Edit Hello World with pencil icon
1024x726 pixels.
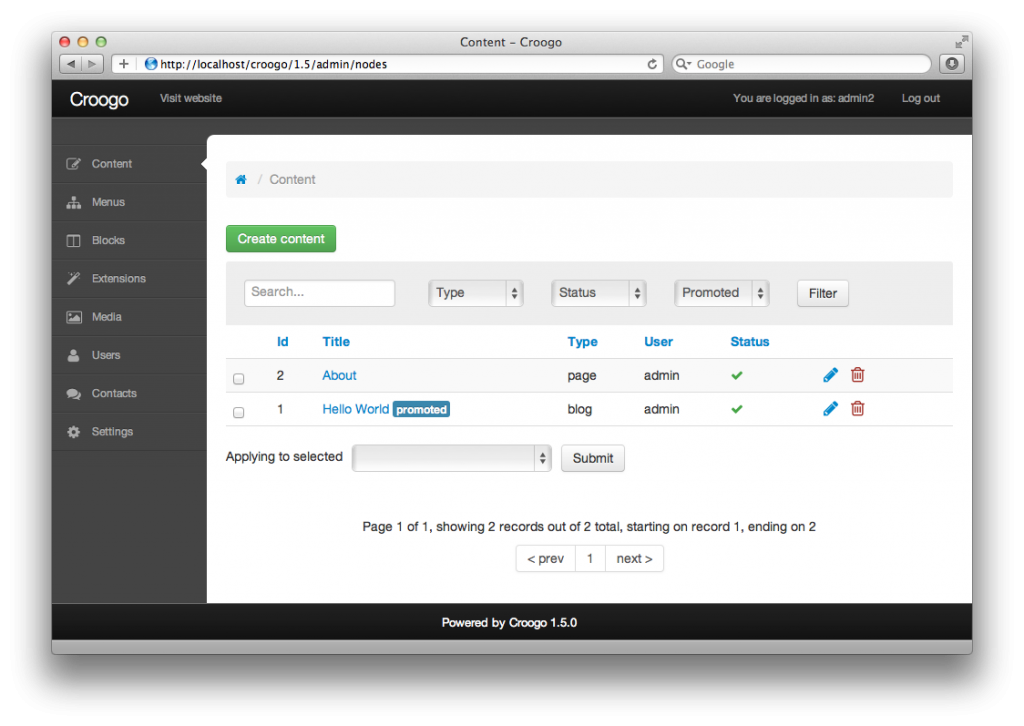click(830, 409)
